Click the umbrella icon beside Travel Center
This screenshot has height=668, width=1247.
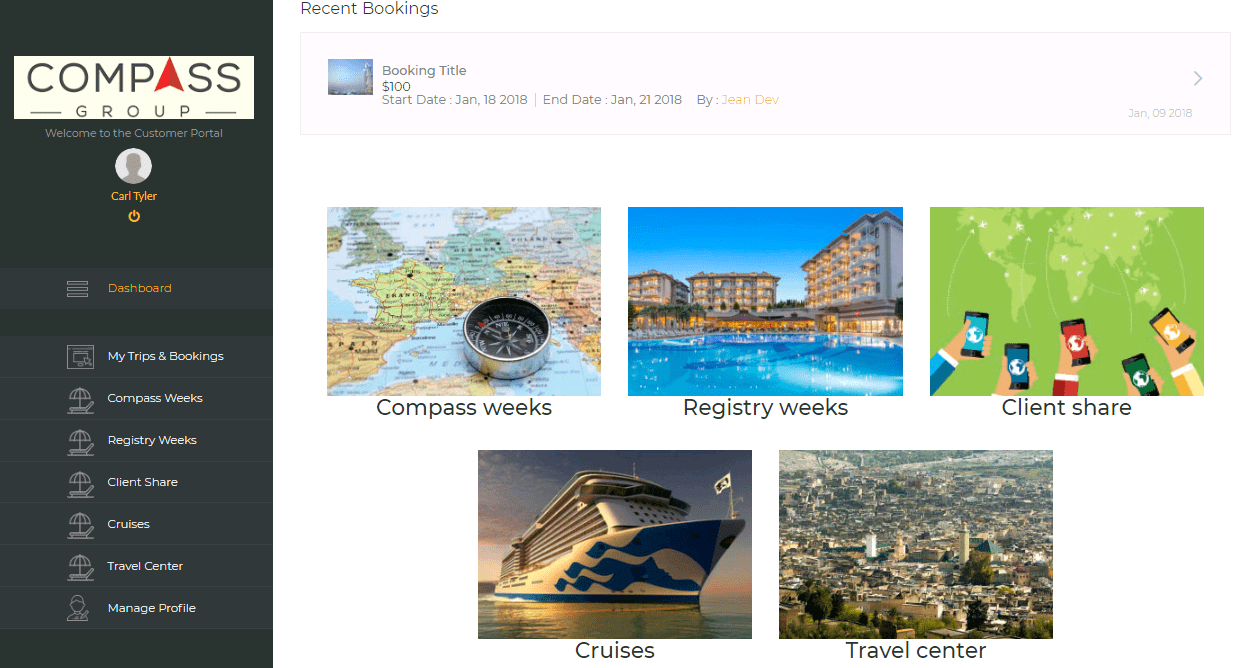pyautogui.click(x=80, y=567)
